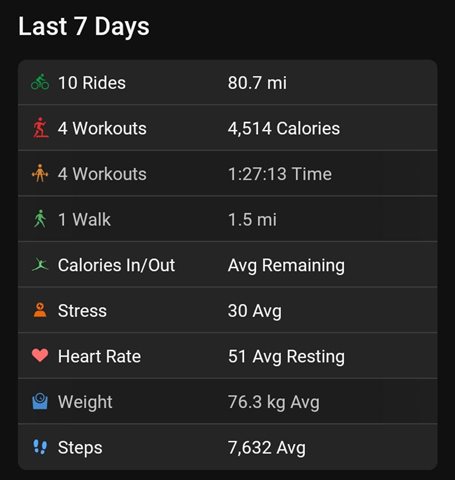The width and height of the screenshot is (455, 480).
Task: Select the 1 Walk entry
Action: [x=228, y=219]
